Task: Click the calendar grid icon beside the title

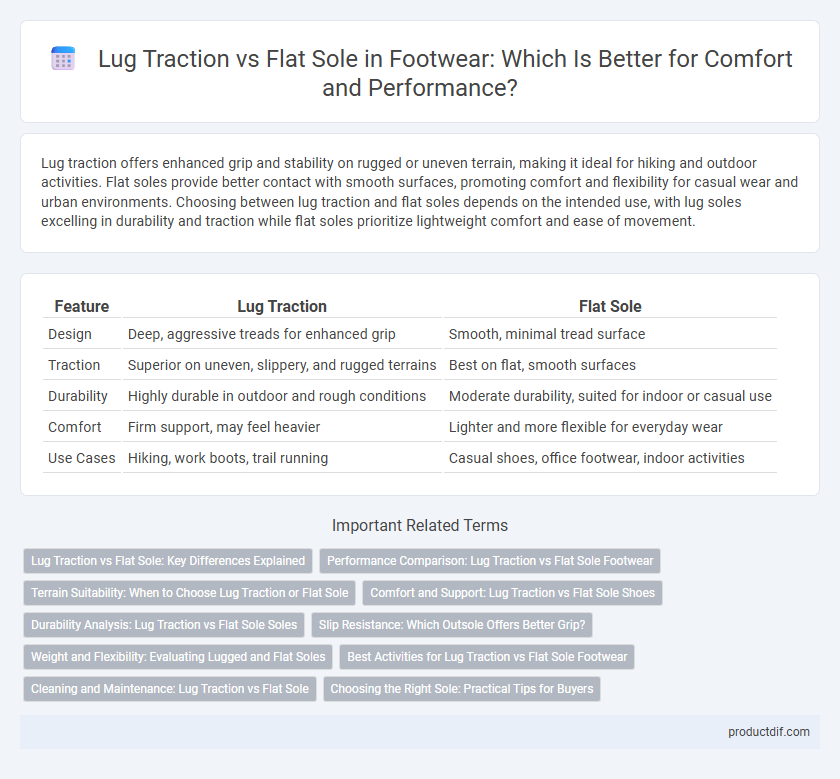Action: coord(63,58)
